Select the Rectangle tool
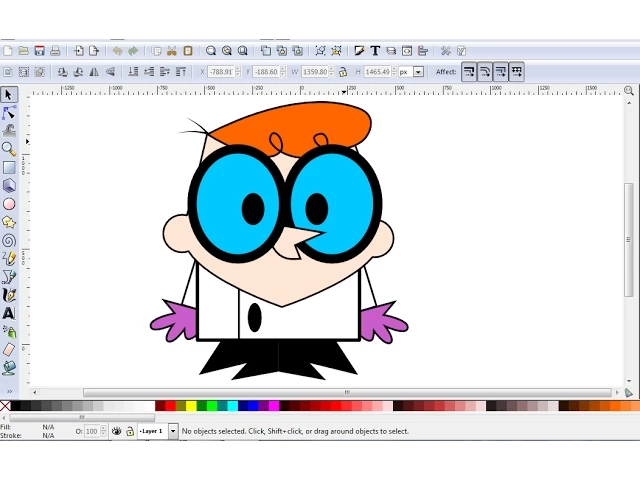Viewport: 640px width, 480px height. [9, 167]
